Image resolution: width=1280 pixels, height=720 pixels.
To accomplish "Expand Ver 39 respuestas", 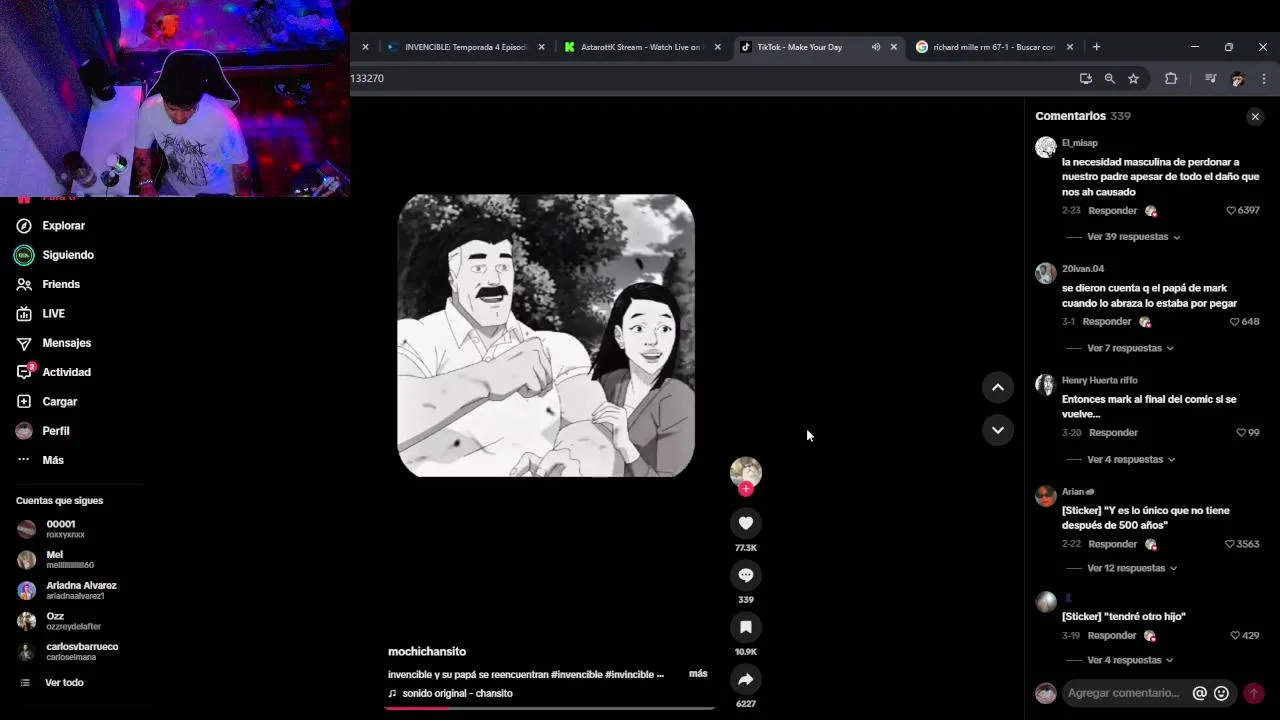I will tap(1133, 237).
